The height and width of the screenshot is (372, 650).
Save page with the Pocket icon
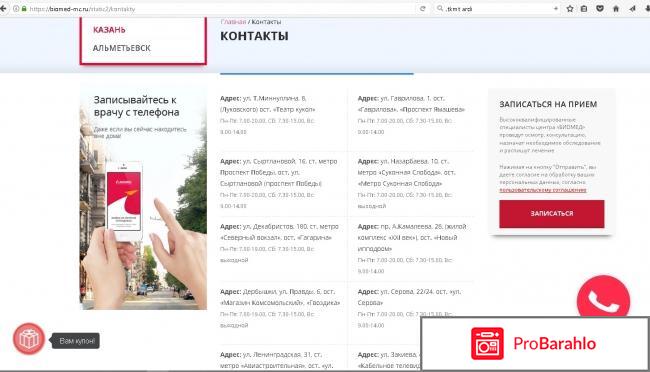tap(600, 9)
